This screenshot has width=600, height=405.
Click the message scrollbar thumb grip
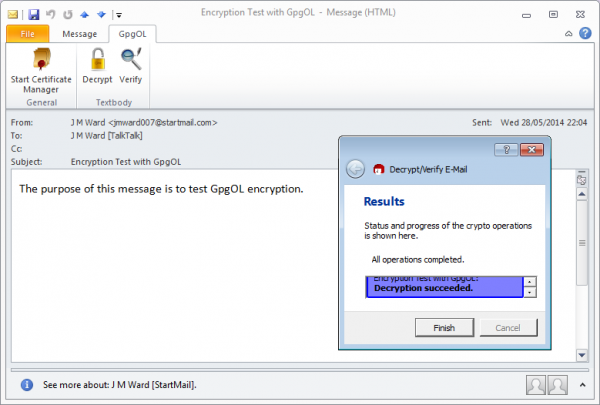pos(582,243)
